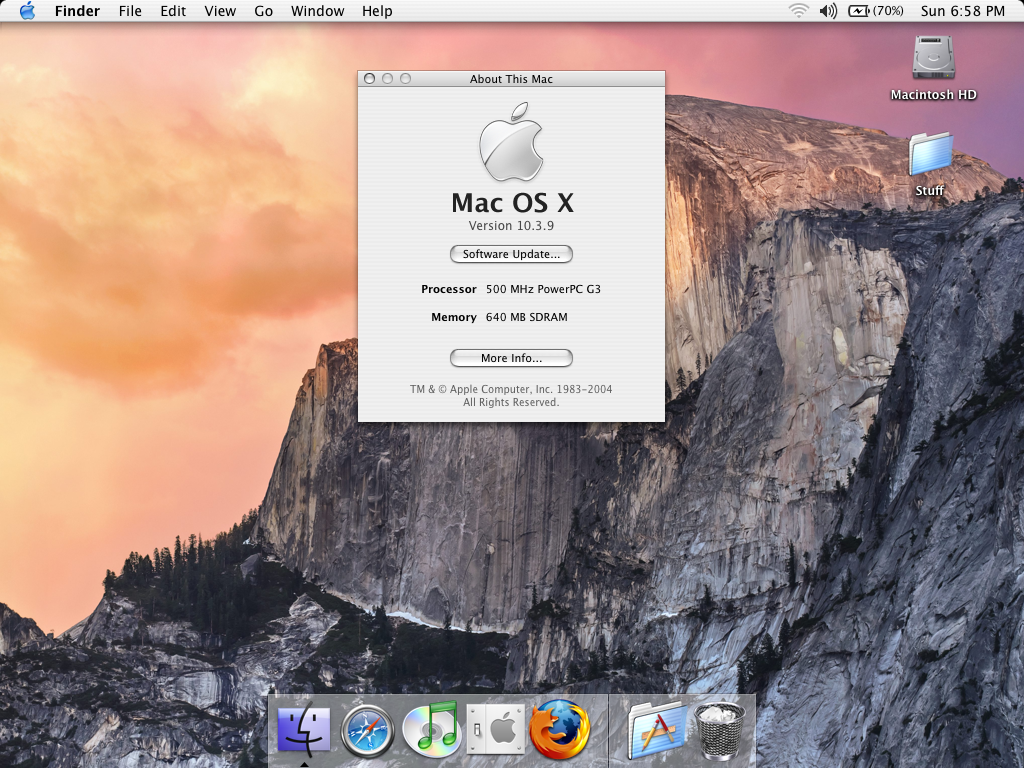Open the Window menu
The image size is (1024, 768).
[317, 11]
